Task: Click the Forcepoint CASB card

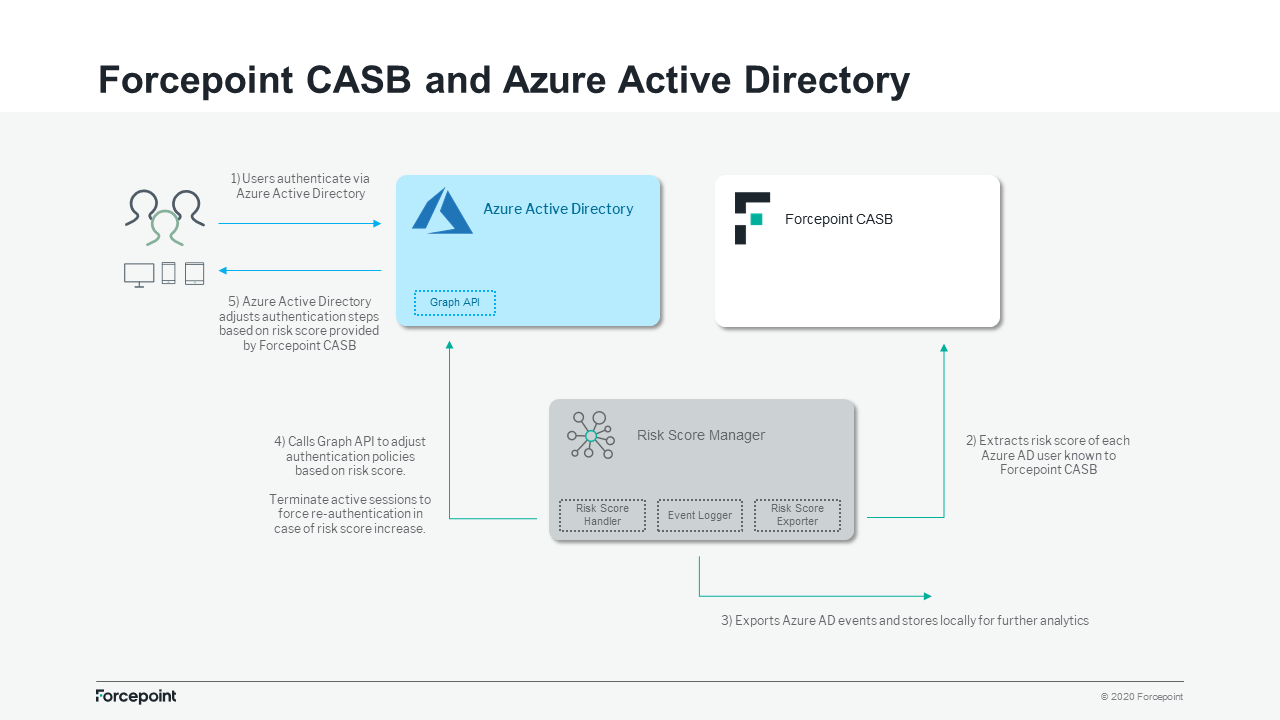Action: (x=857, y=250)
